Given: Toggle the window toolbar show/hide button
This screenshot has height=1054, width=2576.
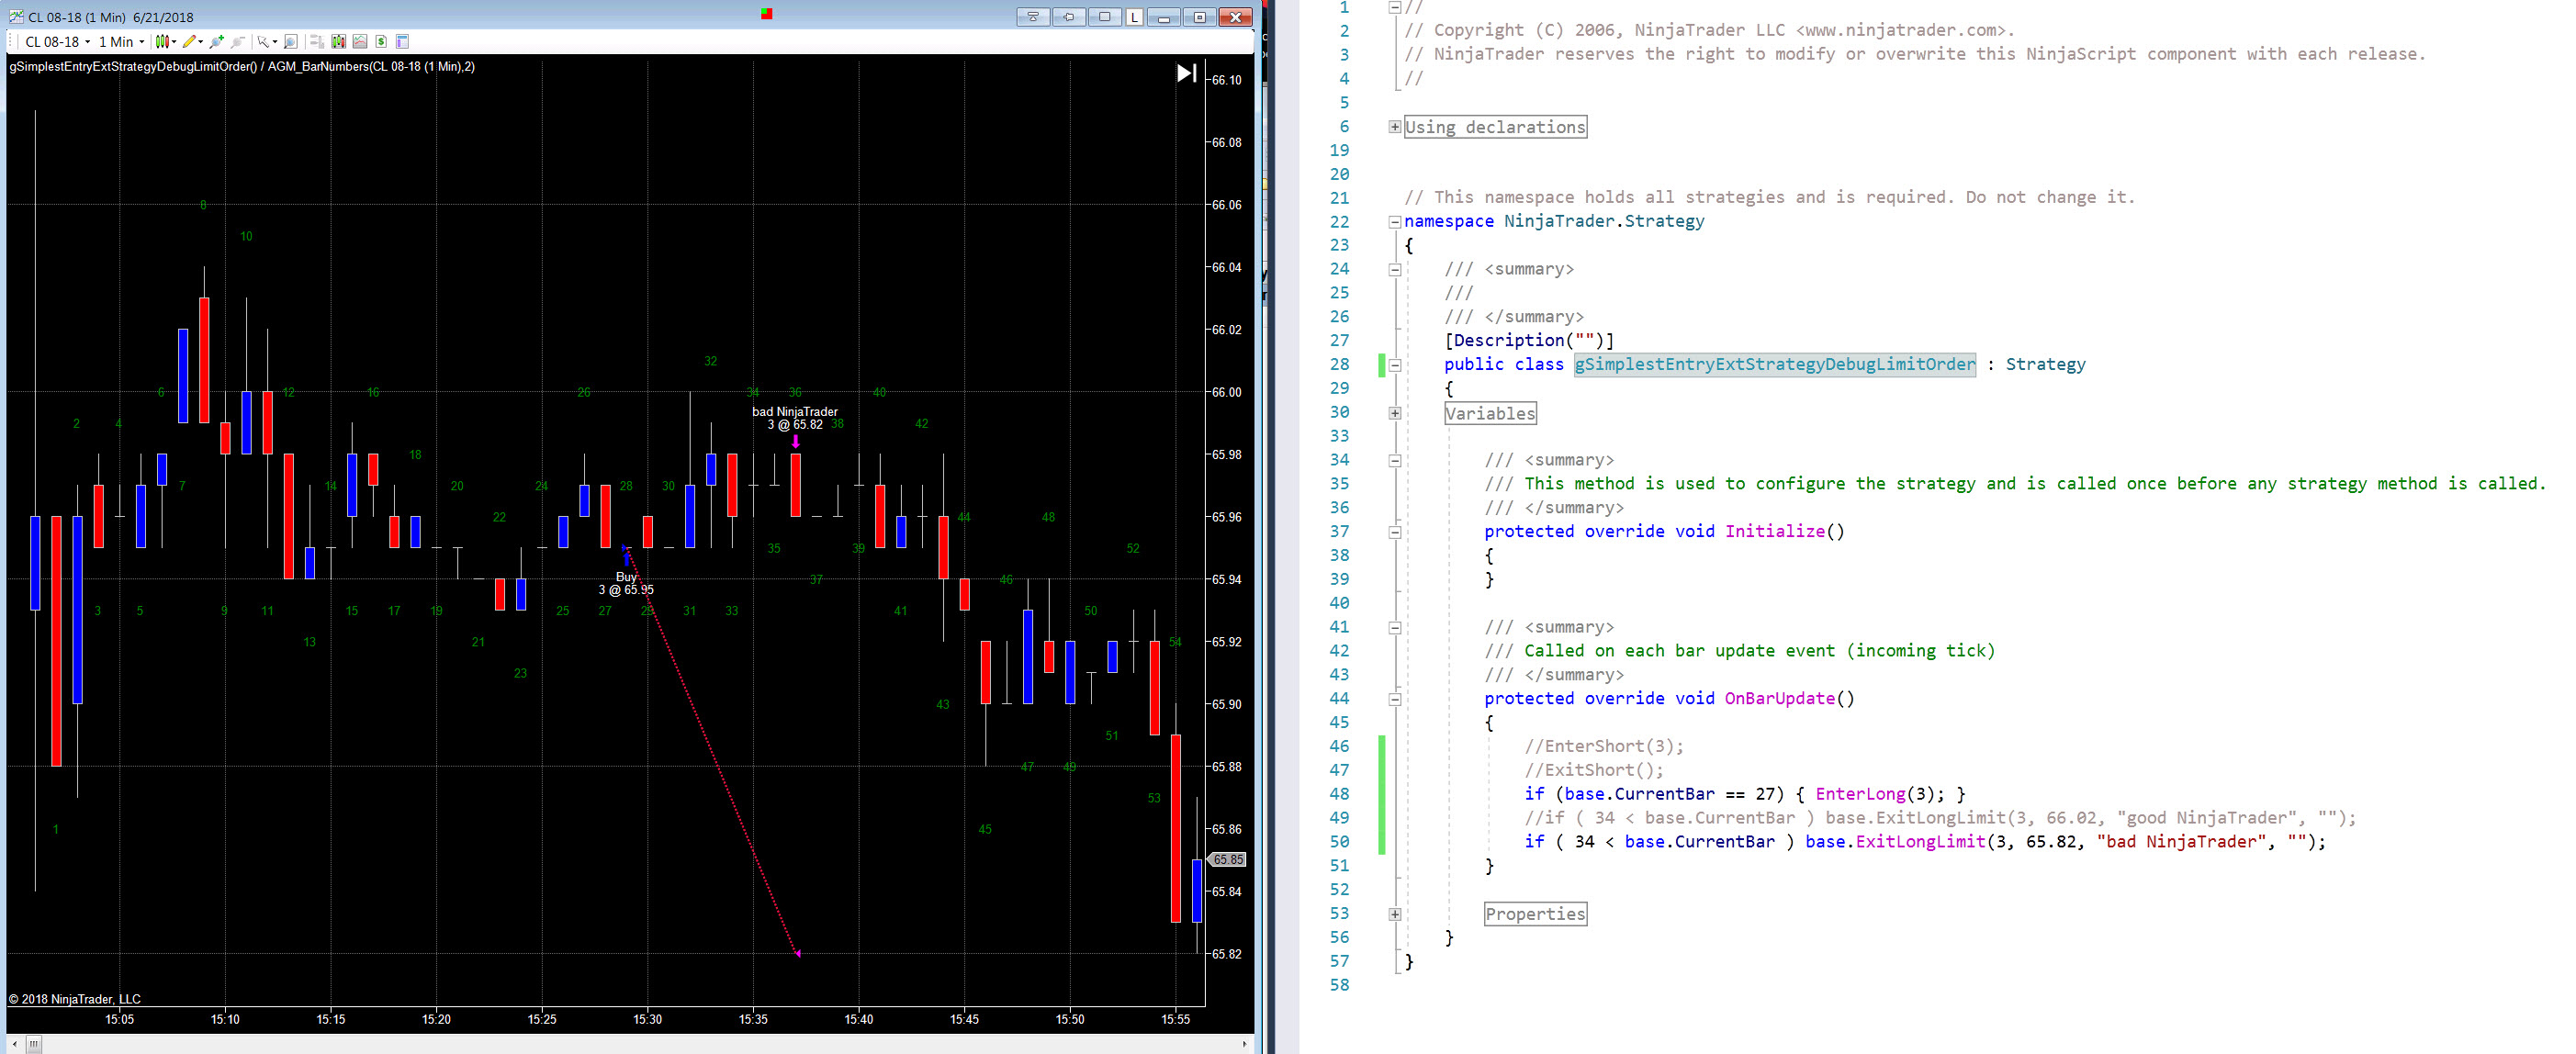Looking at the screenshot, I should pyautogui.click(x=1034, y=17).
